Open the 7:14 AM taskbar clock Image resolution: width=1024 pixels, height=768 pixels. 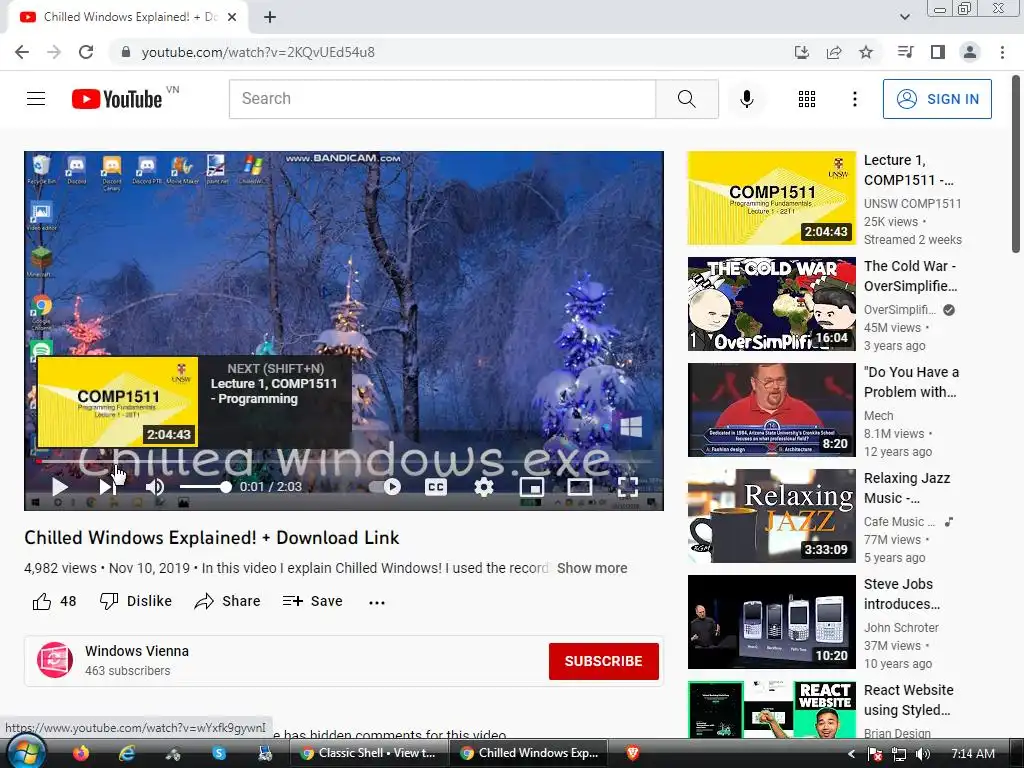click(x=972, y=754)
